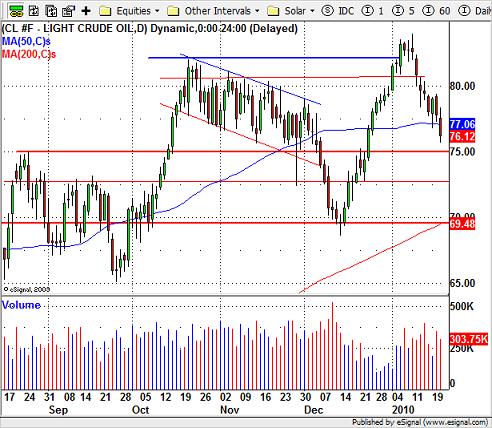Image resolution: width=492 pixels, height=428 pixels.
Task: Click the Other Intervals folder icon
Action: tap(173, 11)
